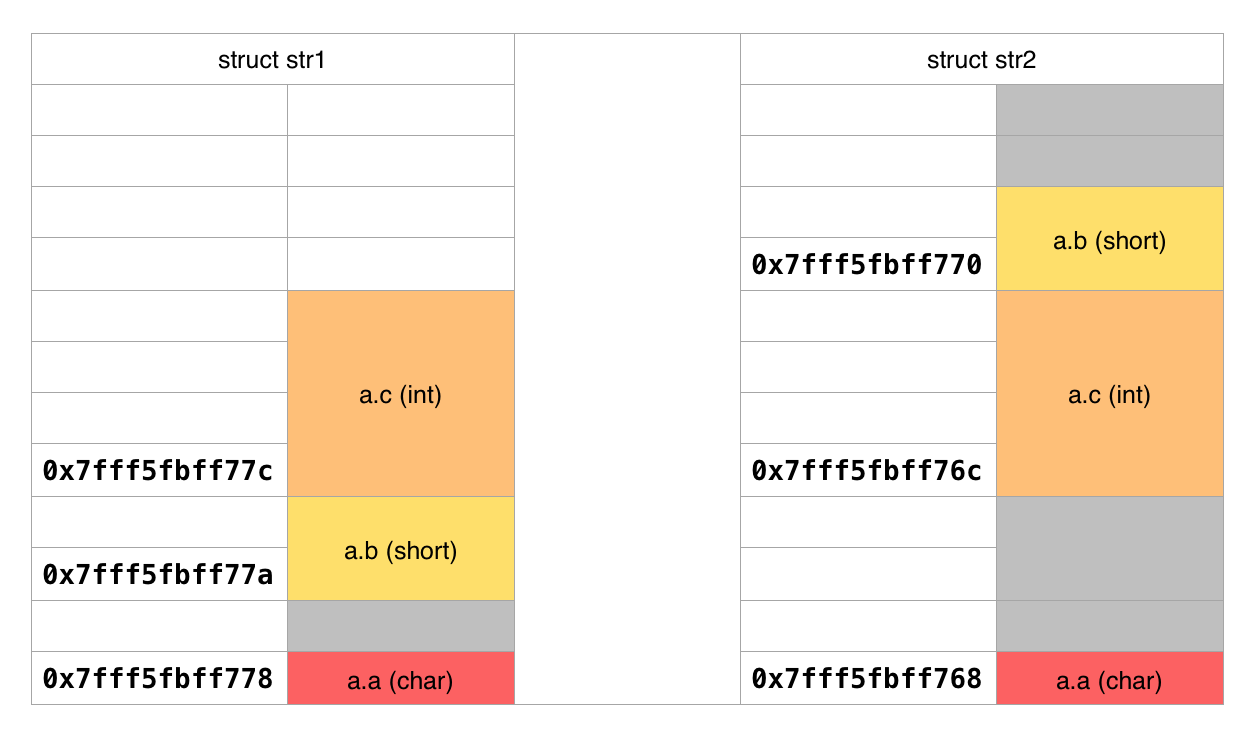Select the address 0x7fff5fbff77a cell

coord(159,574)
